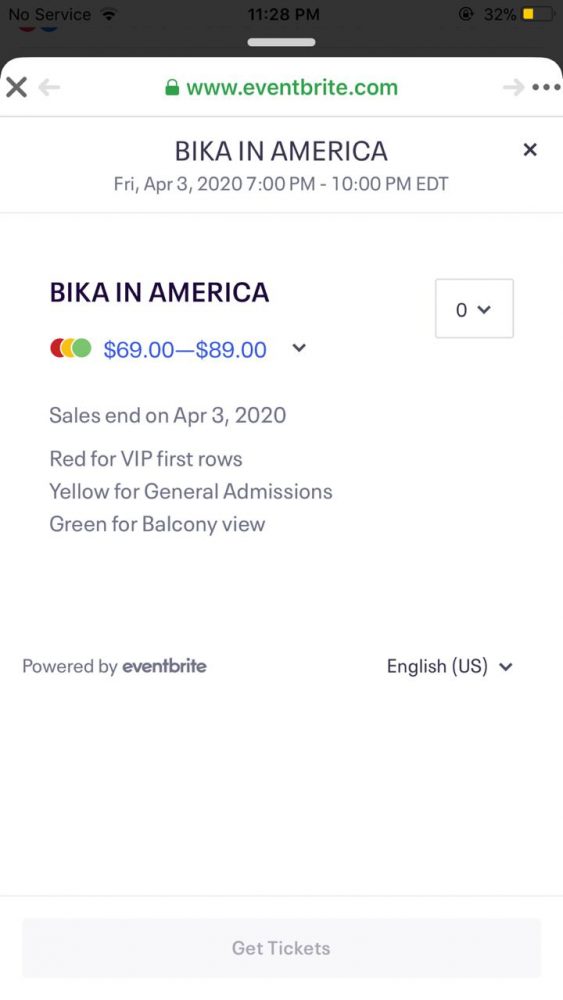Open the English (US) language selector
Screen dimensions: 563x1000
click(450, 666)
